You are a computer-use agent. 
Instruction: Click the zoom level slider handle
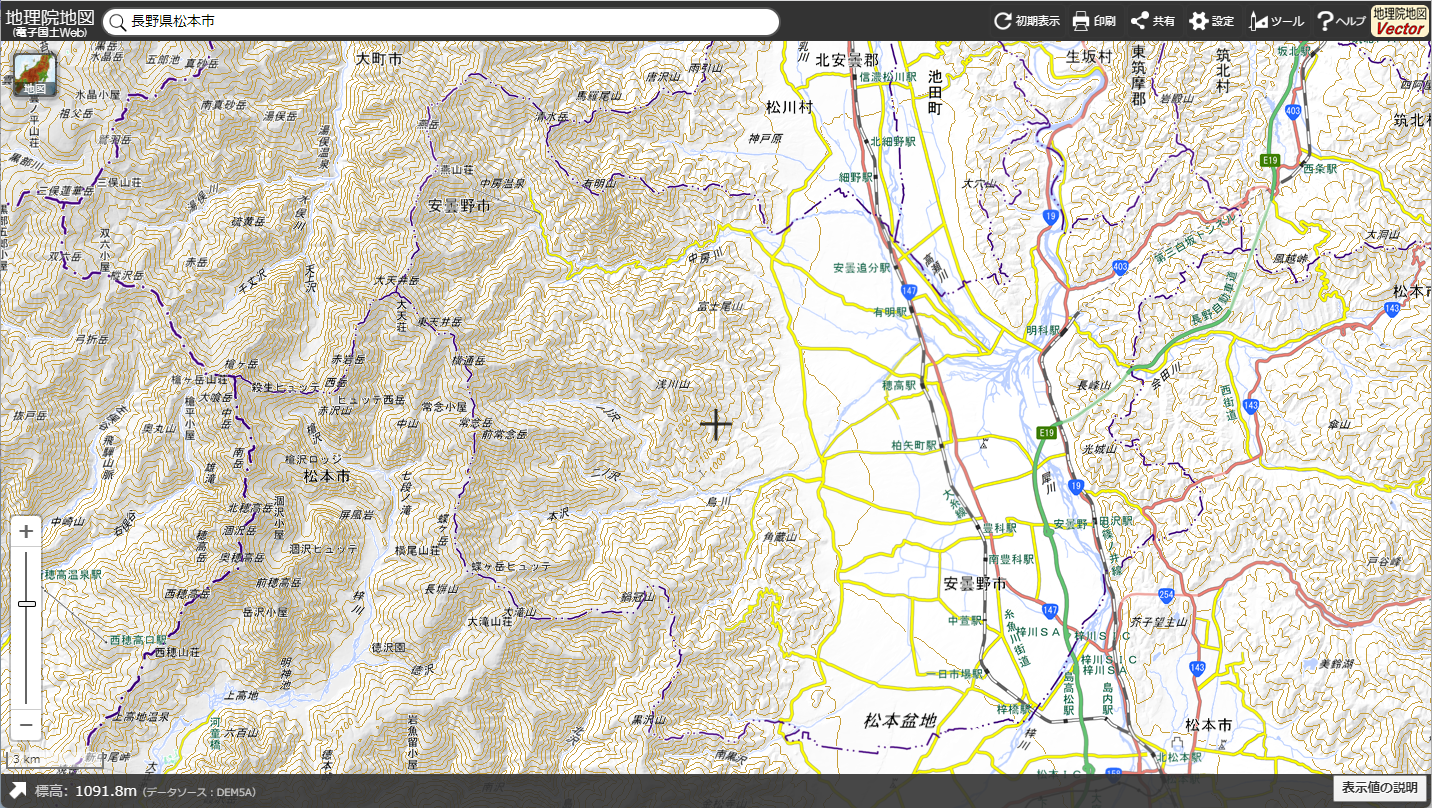[27, 603]
